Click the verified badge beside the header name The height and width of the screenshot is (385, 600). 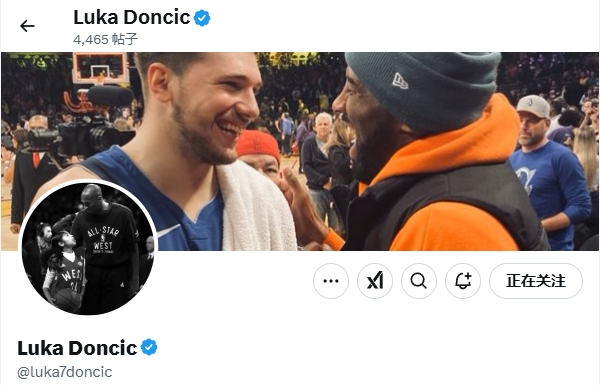(x=202, y=18)
